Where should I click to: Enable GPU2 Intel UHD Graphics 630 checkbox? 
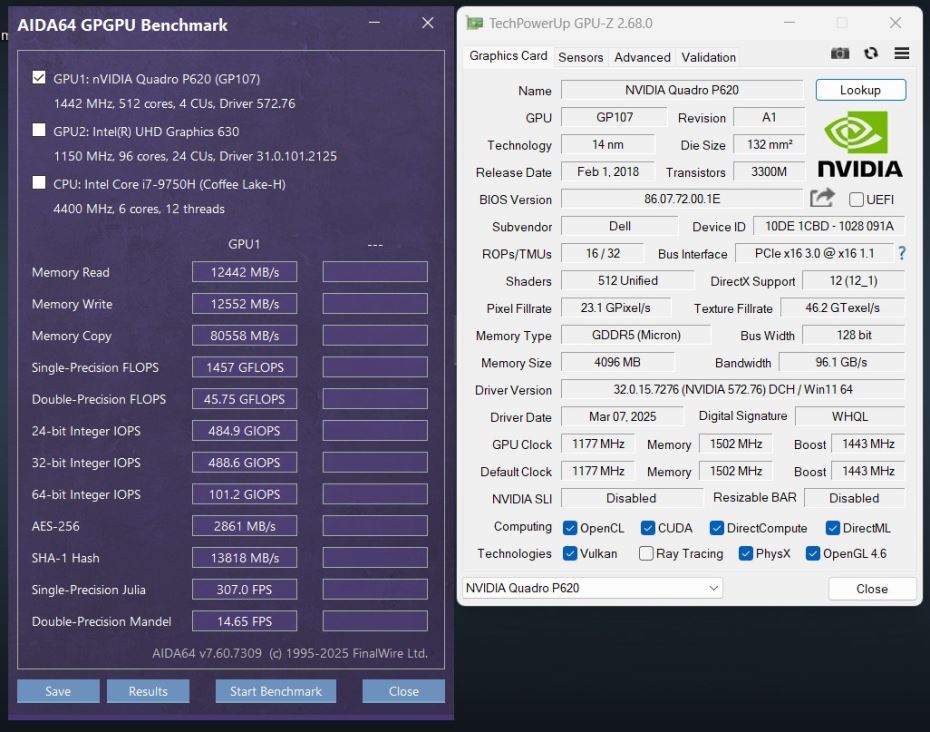(39, 130)
